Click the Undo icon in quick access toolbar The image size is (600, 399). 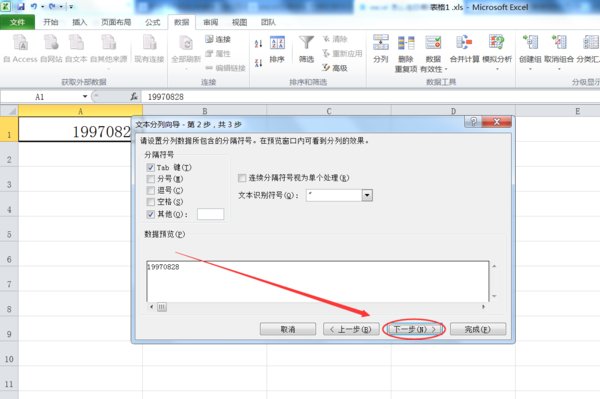[34, 7]
